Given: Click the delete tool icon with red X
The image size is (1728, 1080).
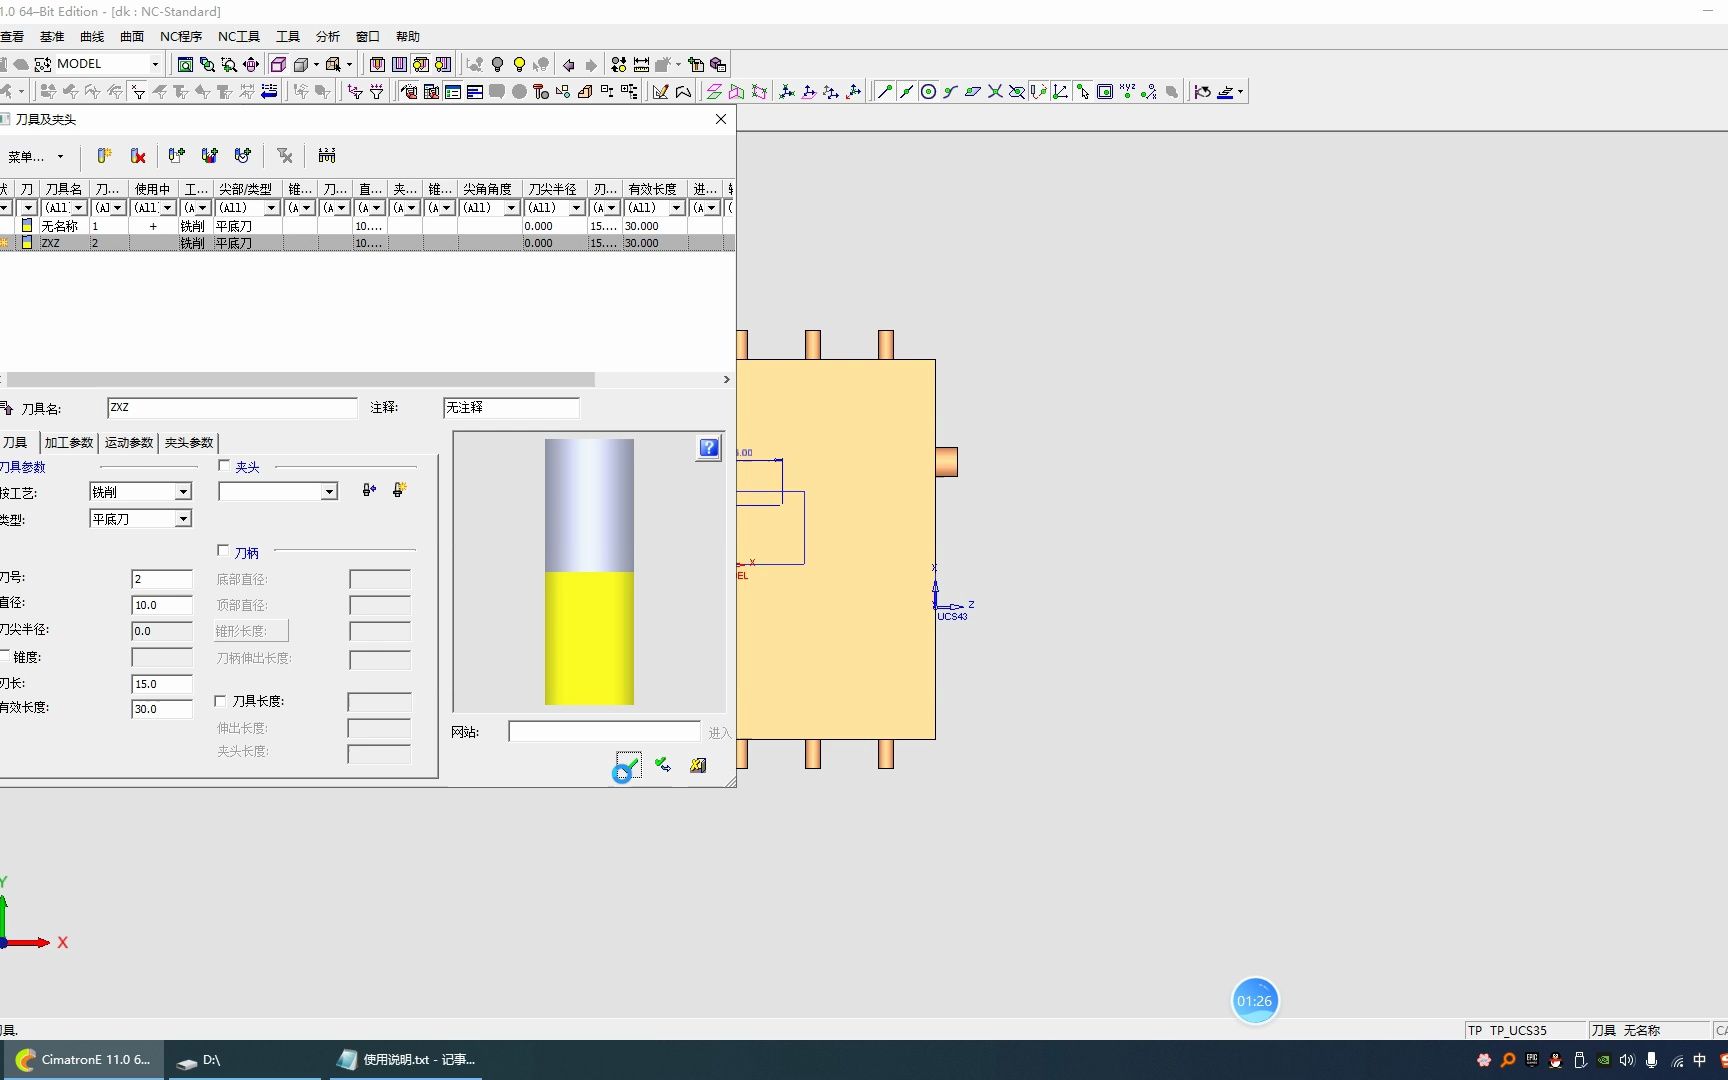Looking at the screenshot, I should [138, 156].
